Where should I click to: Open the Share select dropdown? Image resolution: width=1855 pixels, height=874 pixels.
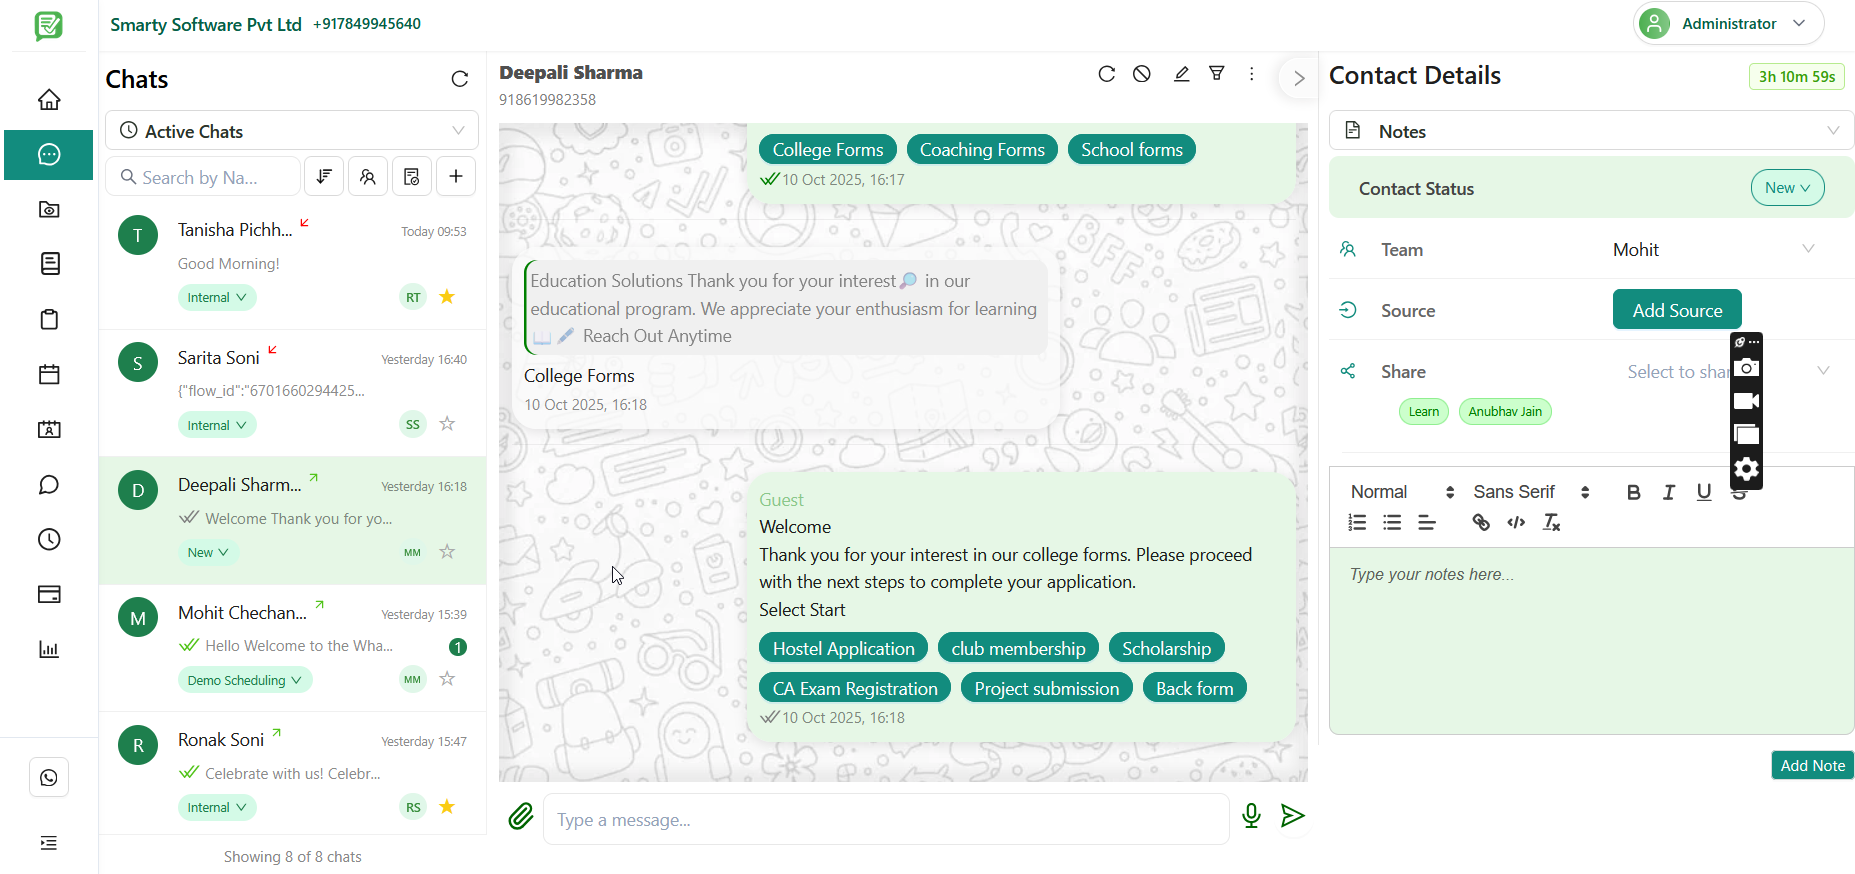tap(1726, 372)
